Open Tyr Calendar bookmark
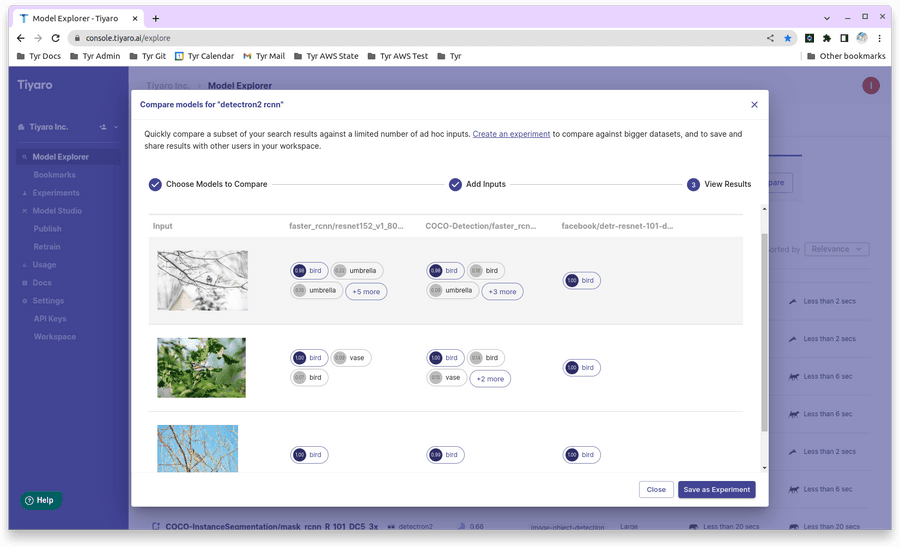Screen dimensions: 900x547 coord(204,56)
